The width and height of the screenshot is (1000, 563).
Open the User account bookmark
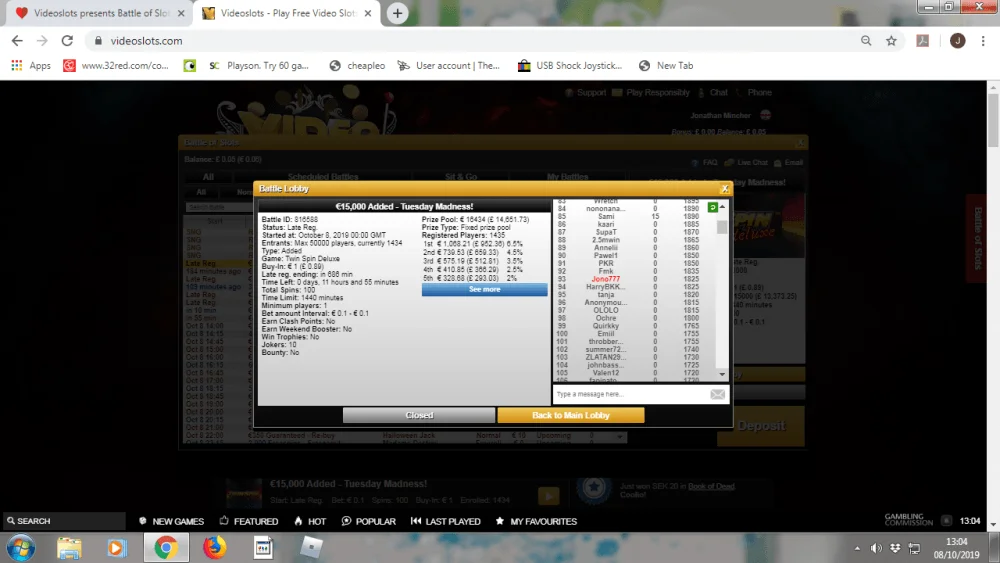448,66
